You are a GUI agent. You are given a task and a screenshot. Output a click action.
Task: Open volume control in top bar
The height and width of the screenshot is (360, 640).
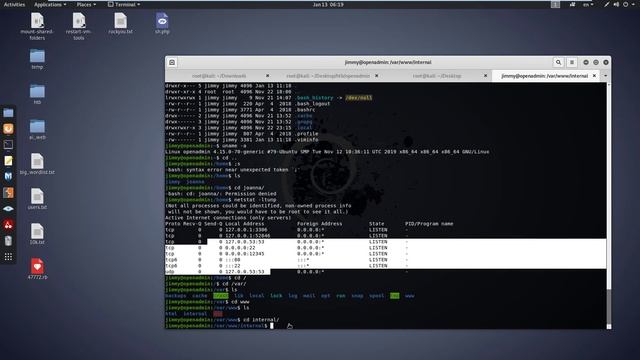(616, 4)
